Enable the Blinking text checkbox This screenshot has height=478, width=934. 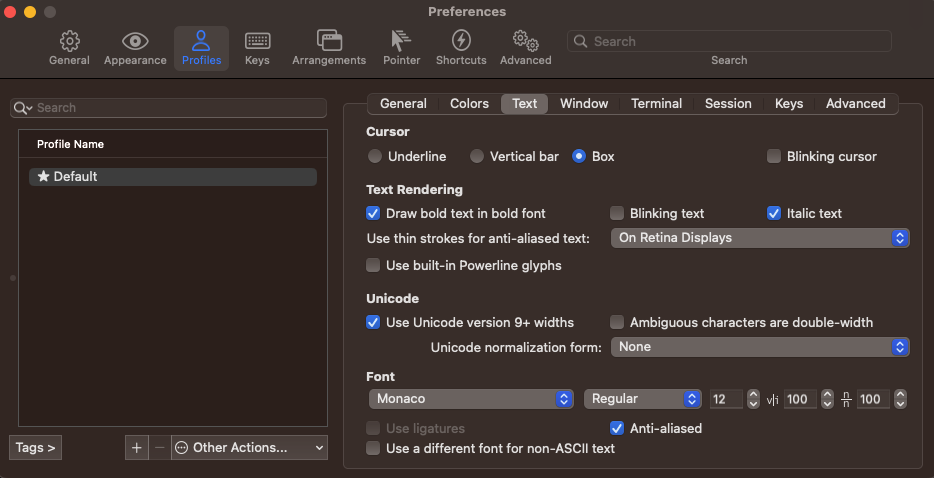click(617, 213)
